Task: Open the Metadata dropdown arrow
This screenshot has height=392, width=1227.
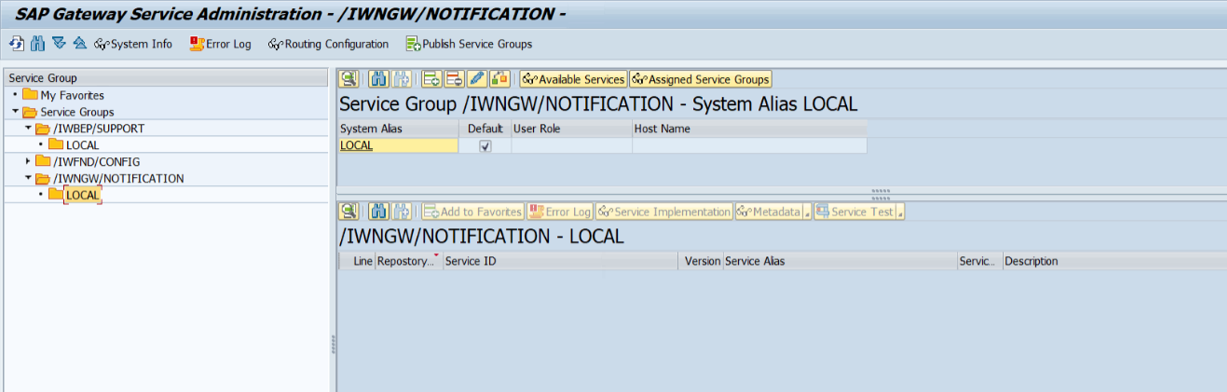Action: (807, 212)
